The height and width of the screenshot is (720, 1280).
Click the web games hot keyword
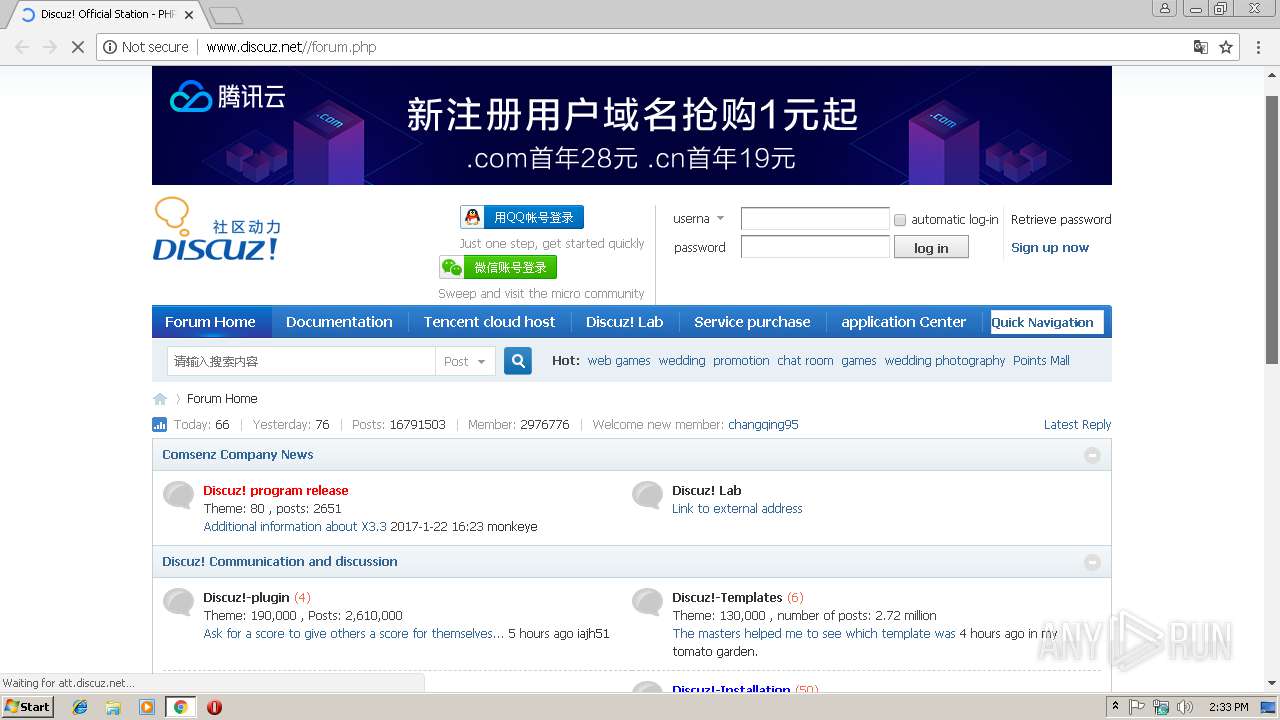(x=619, y=361)
